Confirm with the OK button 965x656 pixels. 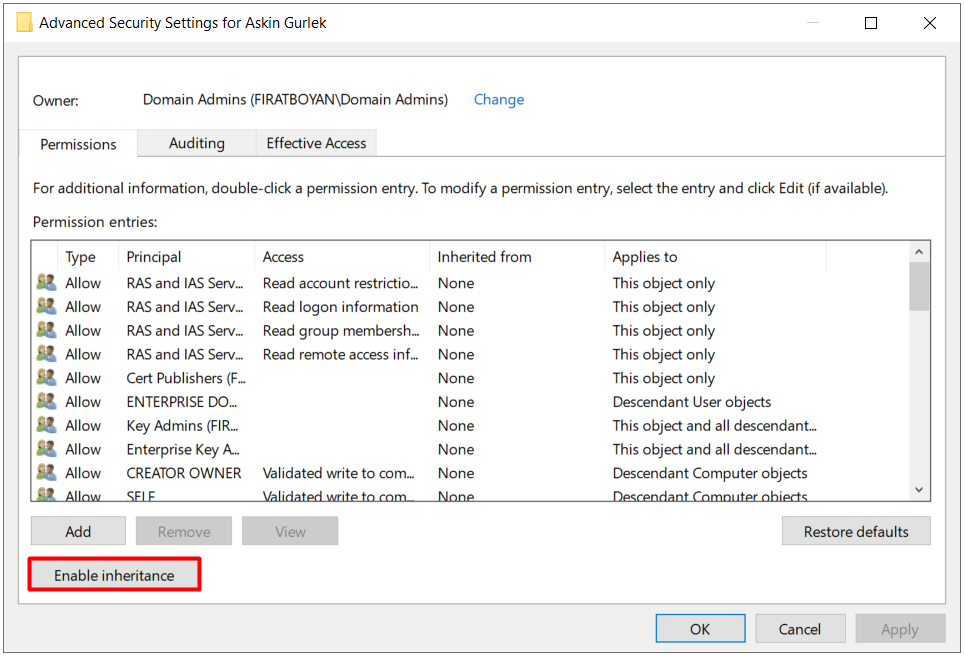pyautogui.click(x=700, y=628)
